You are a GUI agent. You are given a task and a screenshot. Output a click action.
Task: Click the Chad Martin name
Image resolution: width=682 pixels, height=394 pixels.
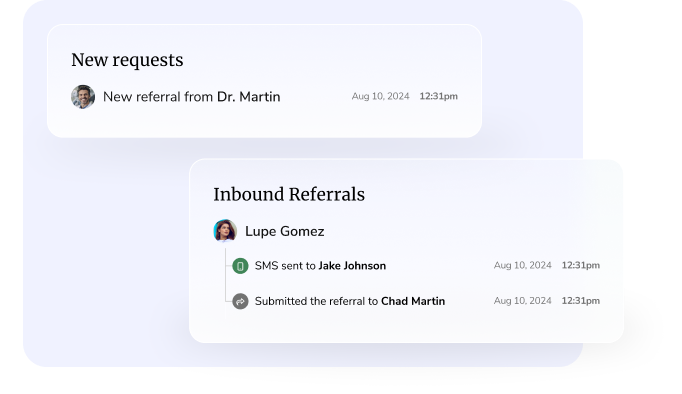(413, 301)
